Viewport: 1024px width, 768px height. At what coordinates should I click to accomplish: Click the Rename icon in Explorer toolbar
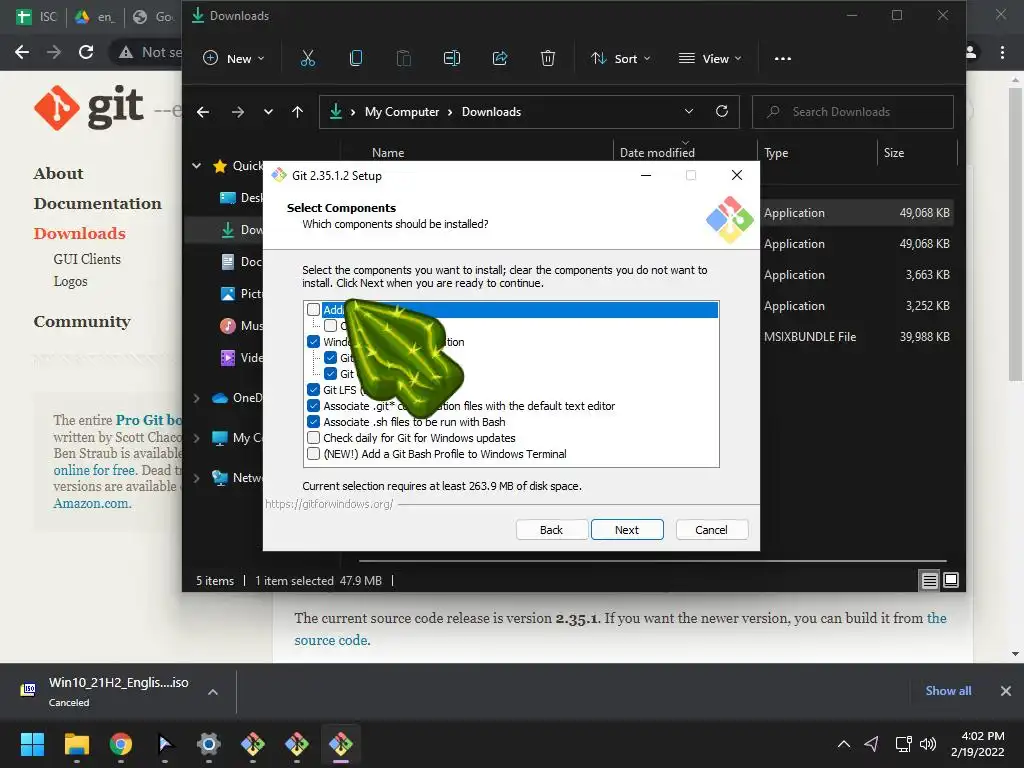452,59
